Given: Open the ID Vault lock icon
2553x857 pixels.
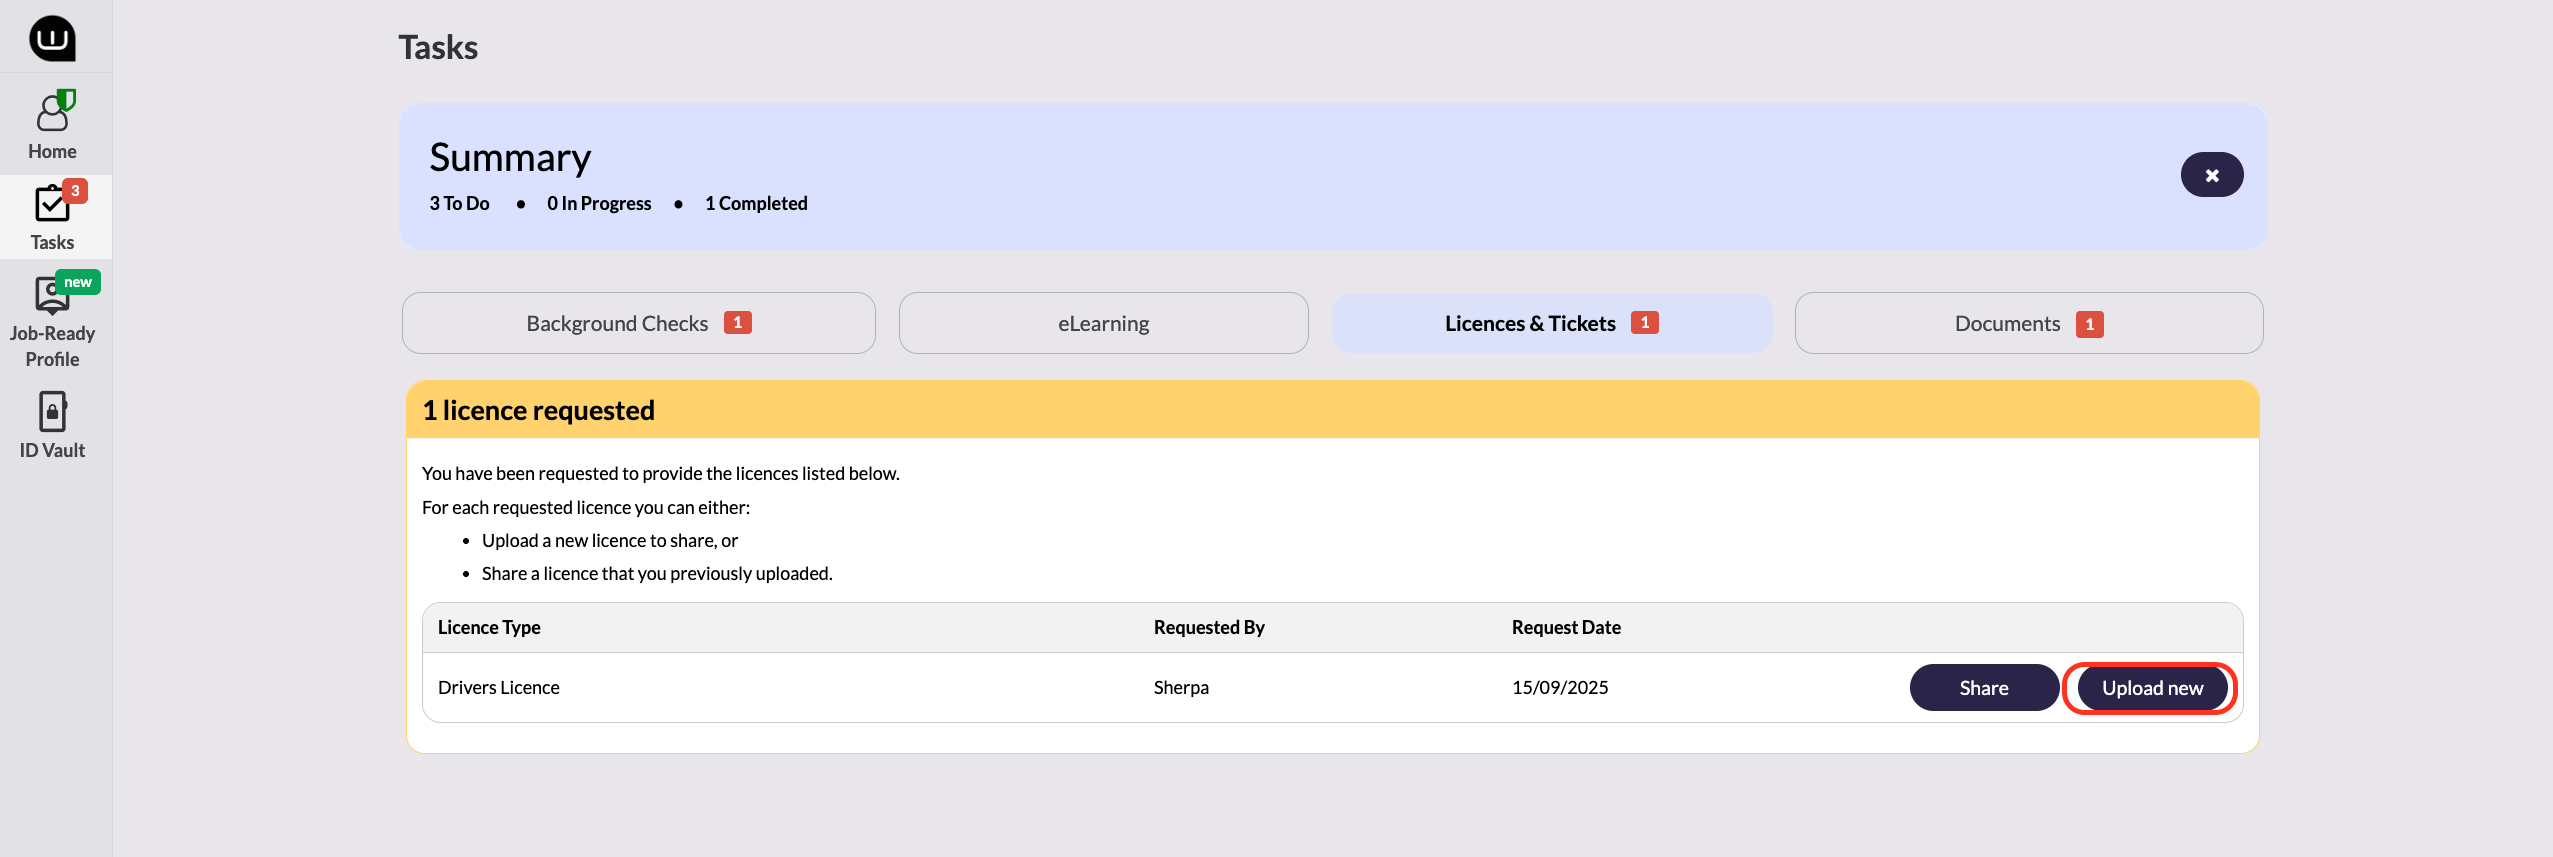Looking at the screenshot, I should (x=52, y=411).
